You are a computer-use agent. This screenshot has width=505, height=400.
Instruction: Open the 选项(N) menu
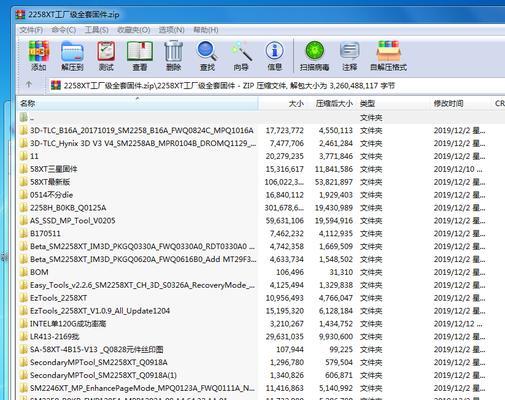pyautogui.click(x=172, y=30)
